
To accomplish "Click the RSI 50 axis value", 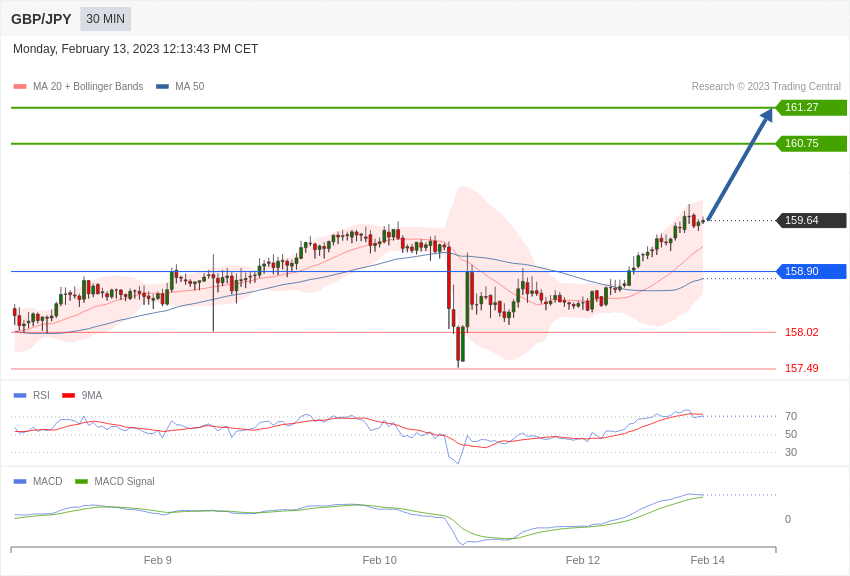I will [791, 435].
